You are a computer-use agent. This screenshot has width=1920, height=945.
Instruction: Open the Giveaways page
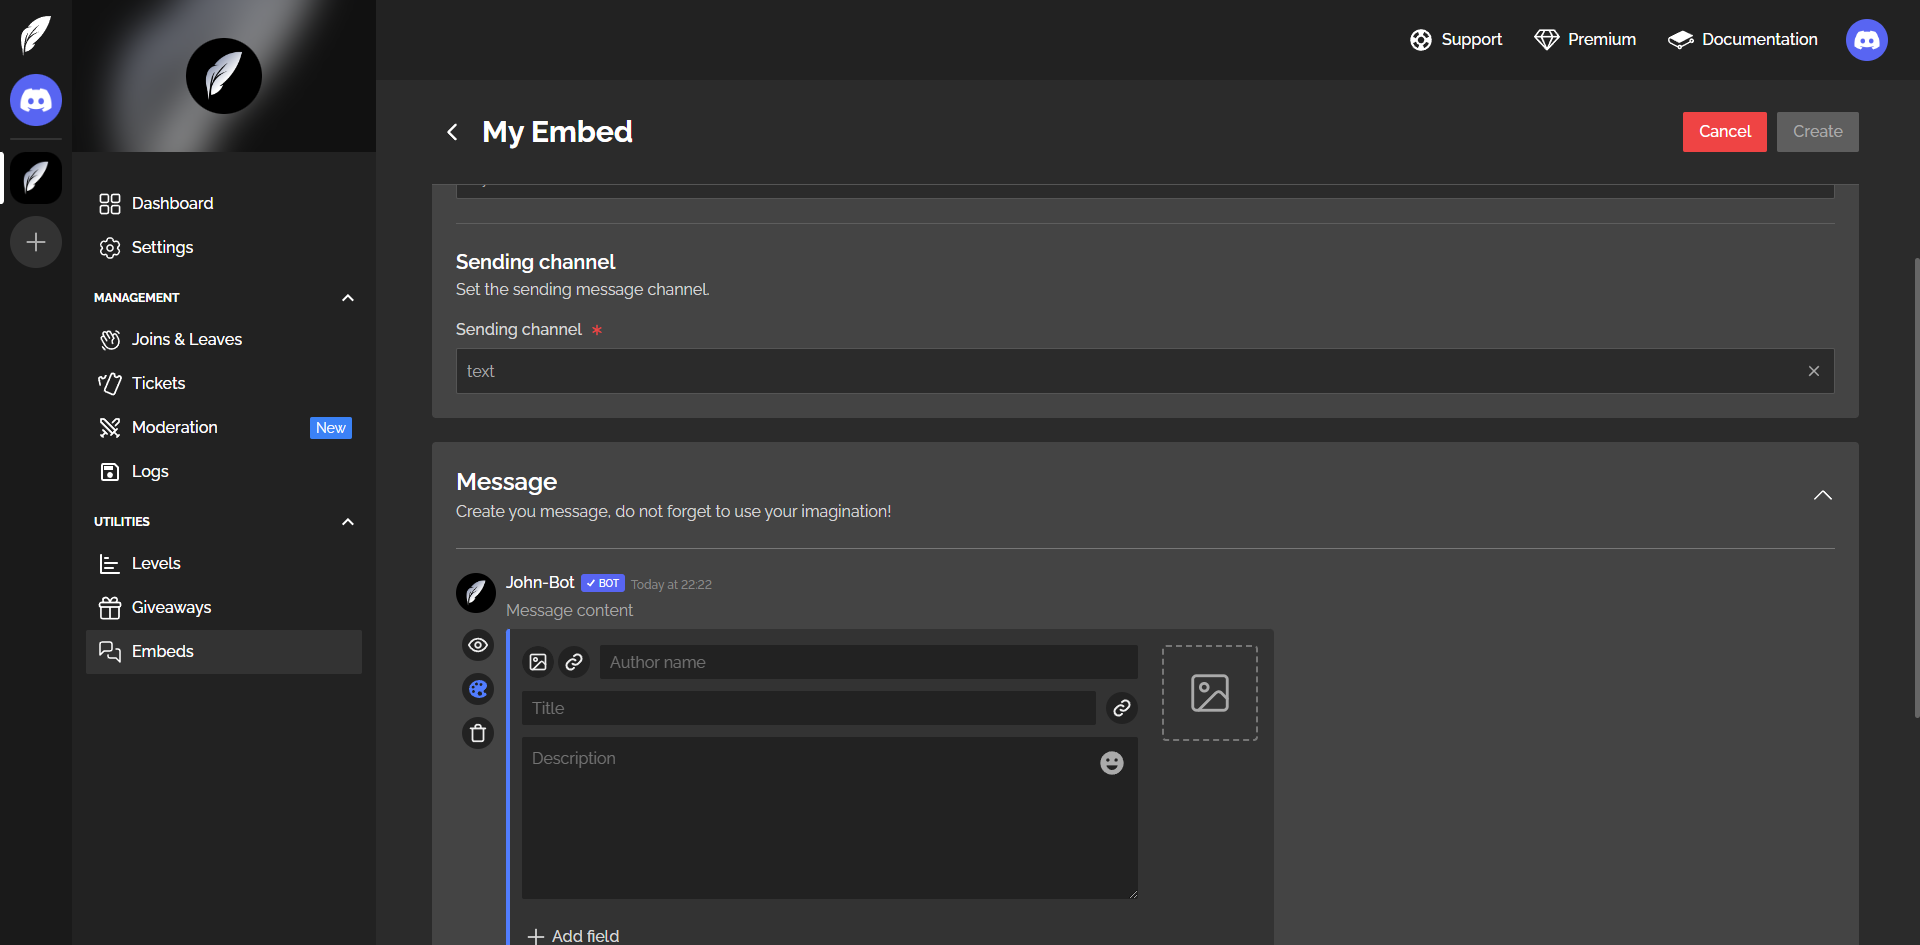click(x=171, y=607)
